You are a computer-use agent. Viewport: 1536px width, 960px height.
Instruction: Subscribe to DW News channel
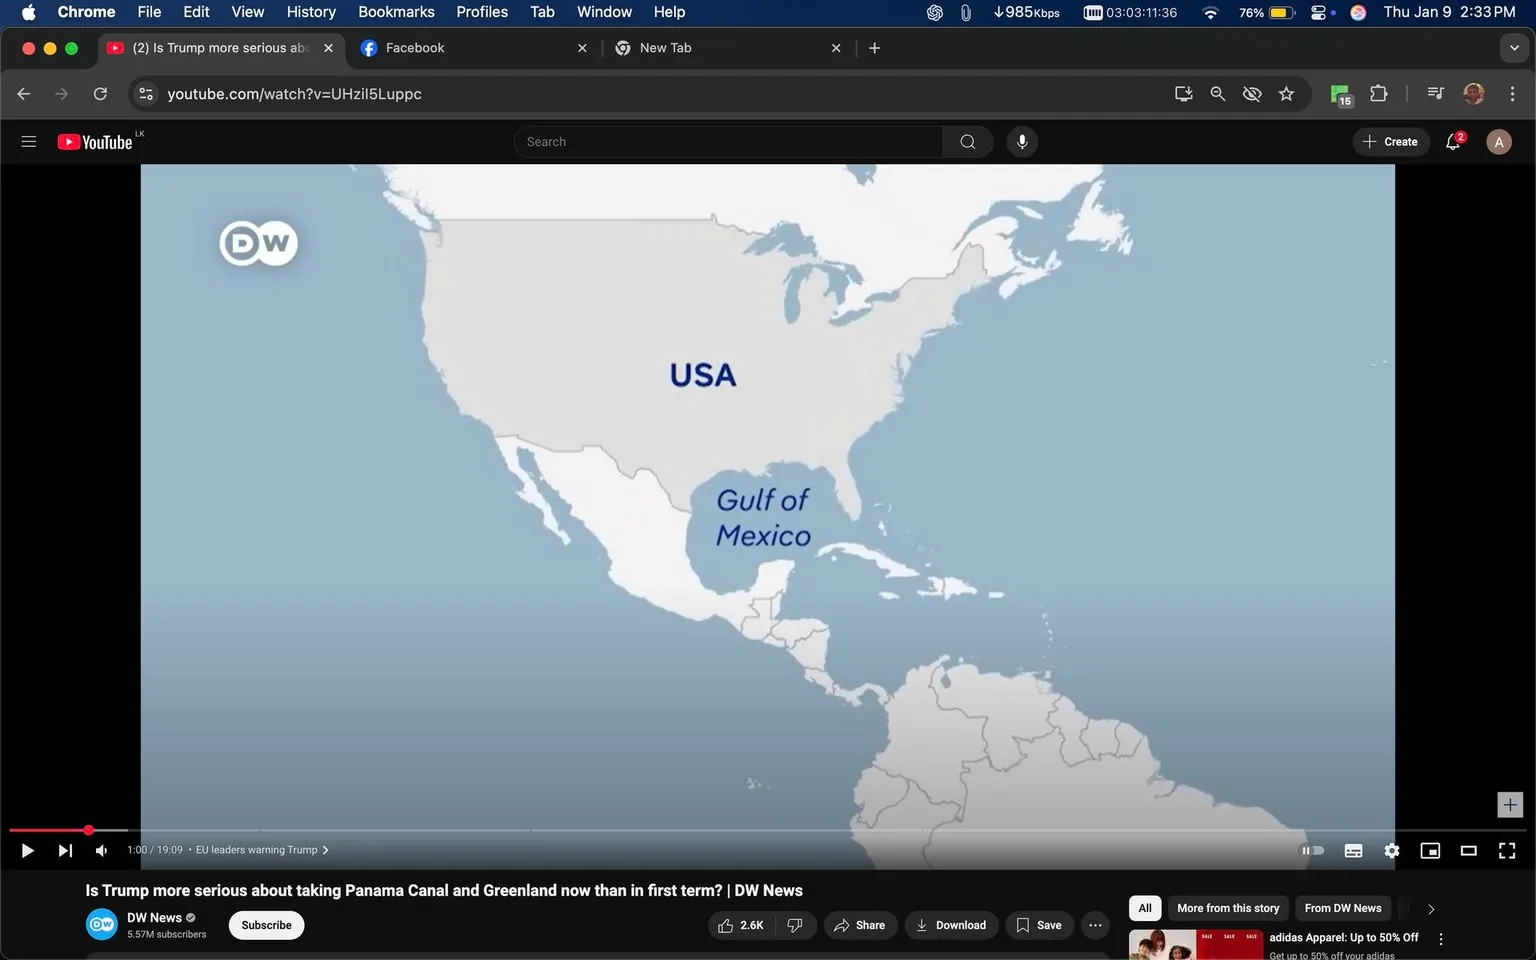(x=265, y=925)
